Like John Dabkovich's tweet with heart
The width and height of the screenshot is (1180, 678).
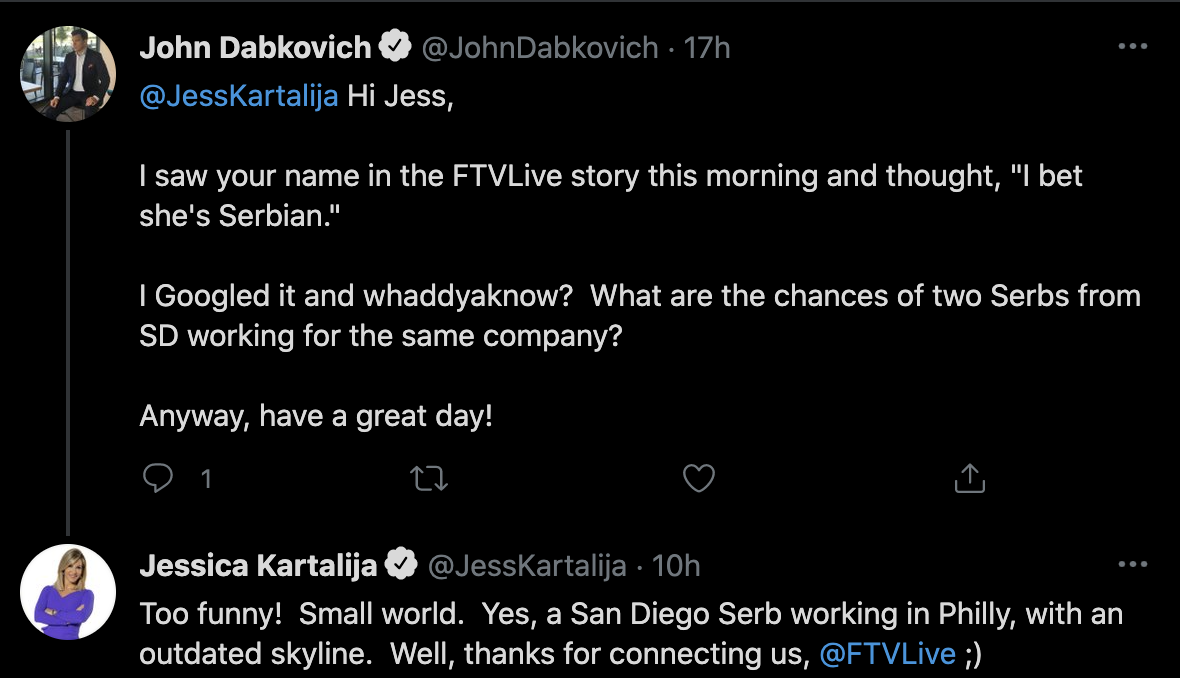click(698, 478)
